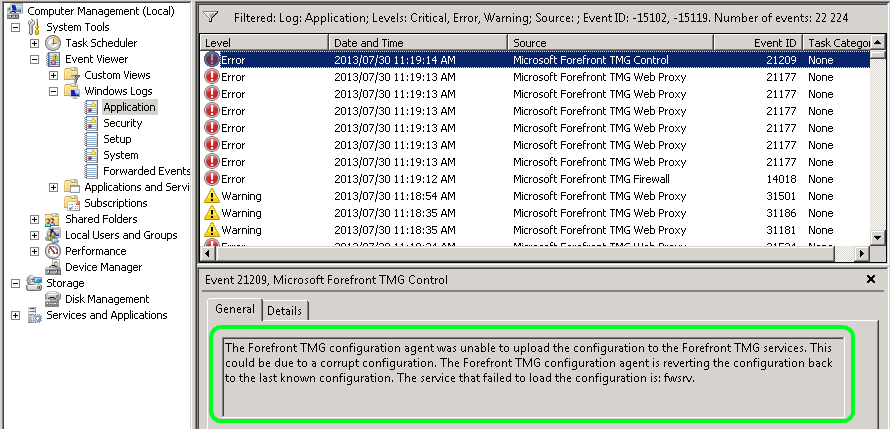Click the filter funnel icon
The height and width of the screenshot is (429, 890).
[x=211, y=17]
